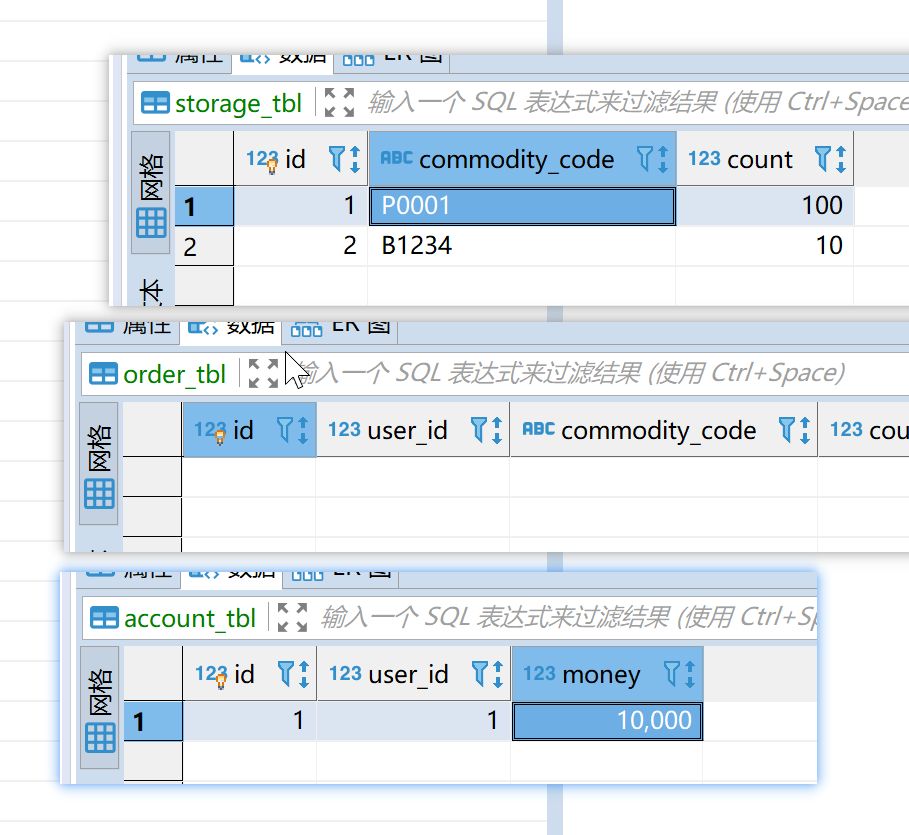This screenshot has height=835, width=909.
Task: Sort order_tbl by commodity_code arrows
Action: tap(805, 430)
